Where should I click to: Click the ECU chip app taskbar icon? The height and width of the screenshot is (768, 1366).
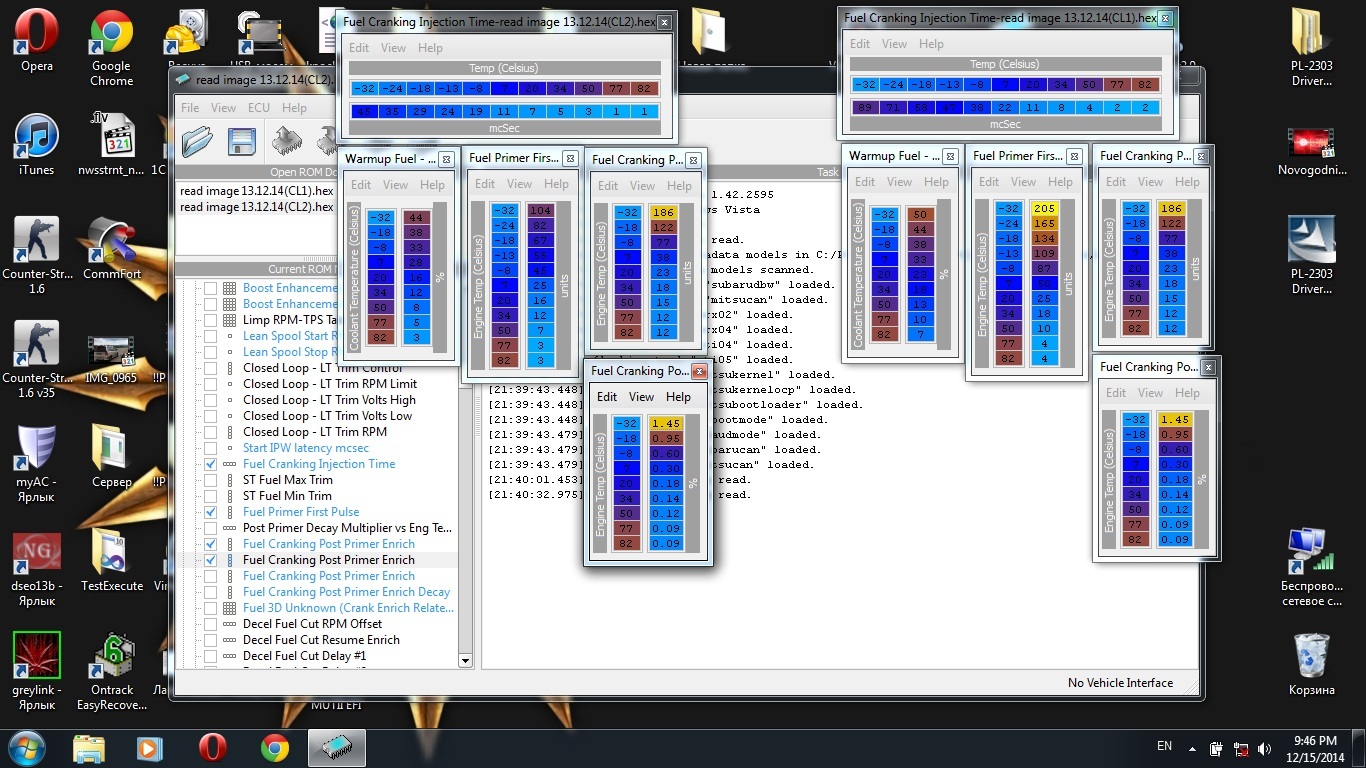(336, 748)
